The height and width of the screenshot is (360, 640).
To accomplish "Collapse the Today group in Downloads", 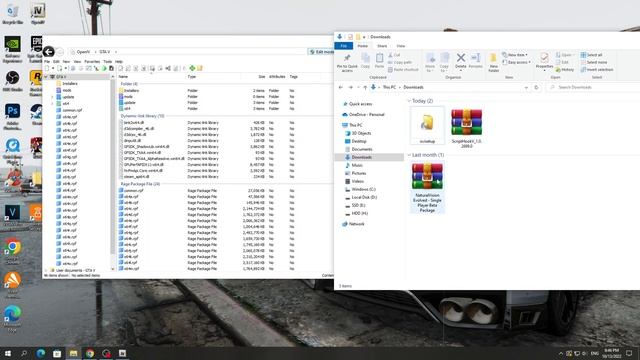I will point(409,101).
